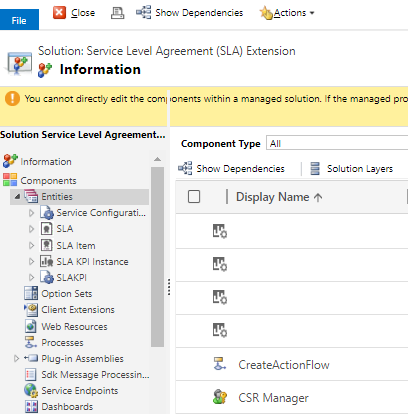Open the Component Type dropdown
Screen dimensions: 408x414
coord(337,144)
